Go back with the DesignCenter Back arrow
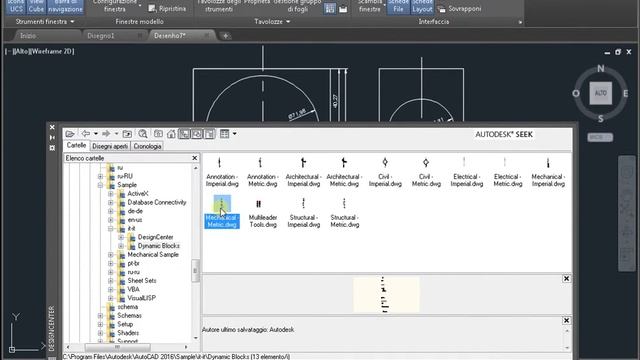This screenshot has width=640, height=360. tap(85, 134)
